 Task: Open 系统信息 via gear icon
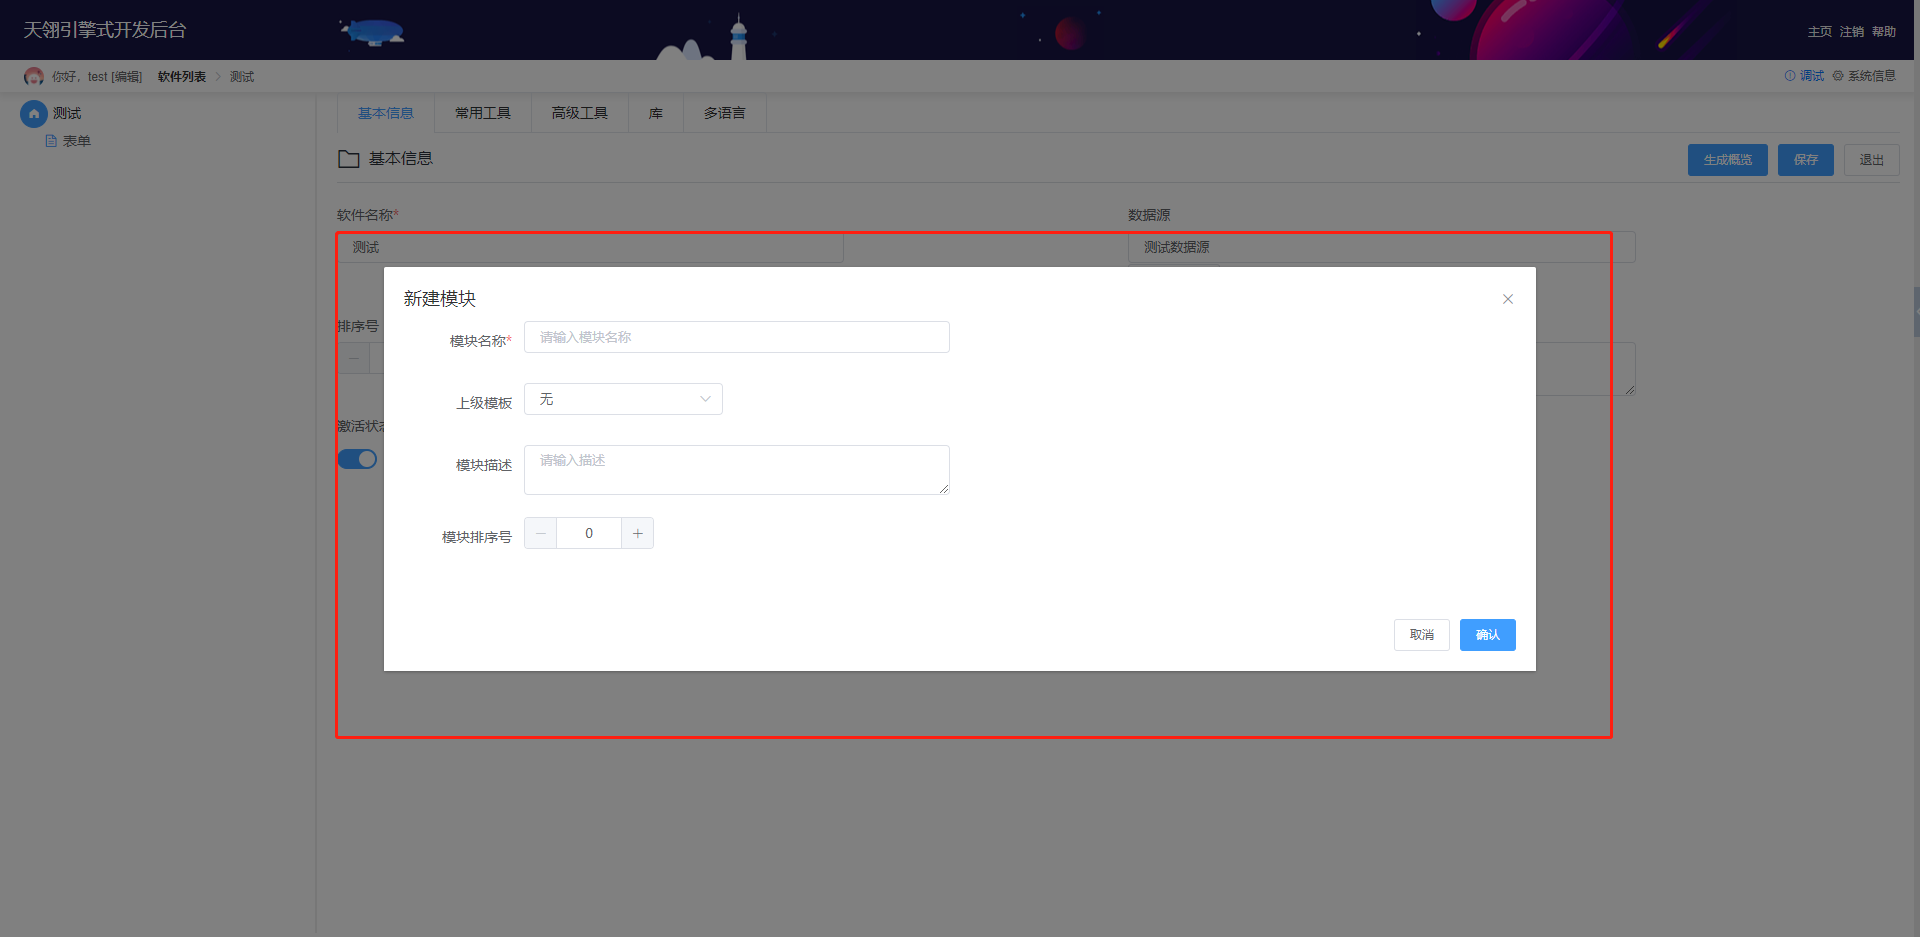tap(1838, 76)
